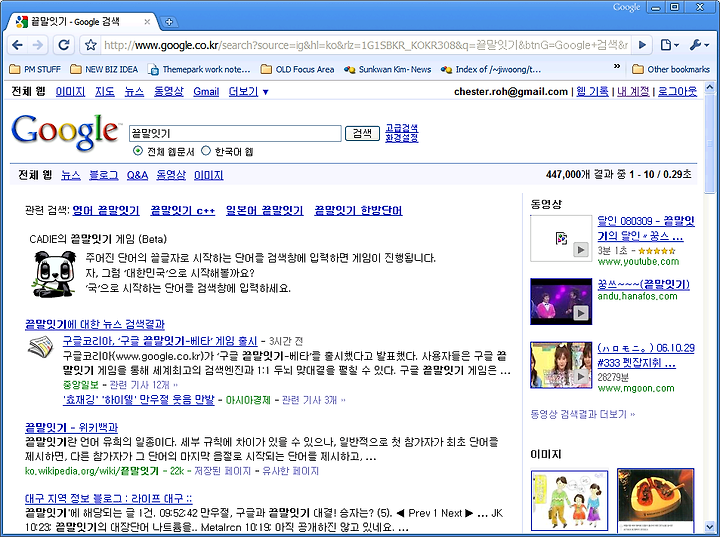Screen dimensions: 720x537
Task: Click the 동영상 검색결과 더보기 link
Action: tap(582, 414)
